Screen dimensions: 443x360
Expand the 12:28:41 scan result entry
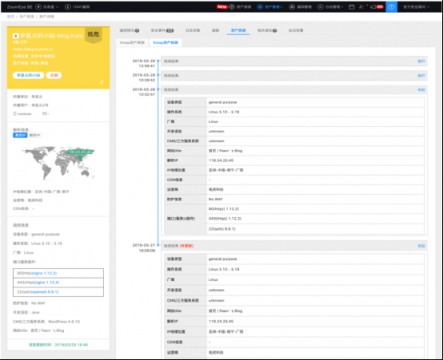421,61
